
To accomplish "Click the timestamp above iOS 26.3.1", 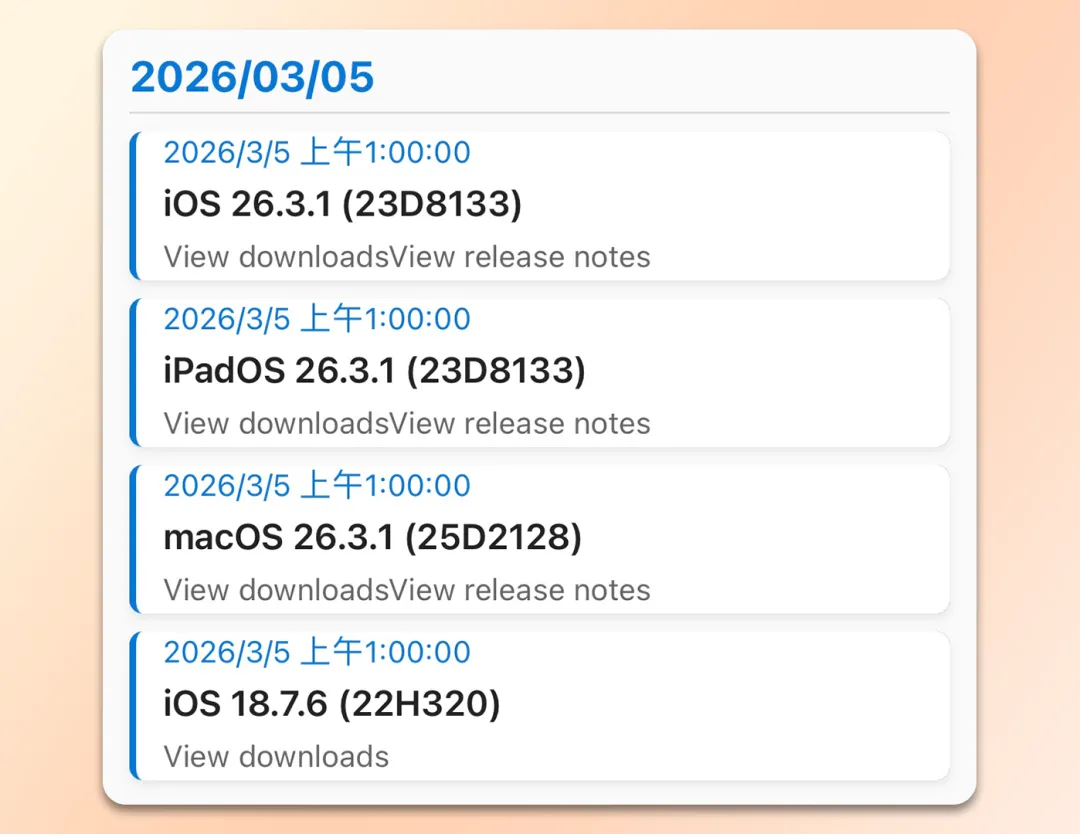I will click(316, 153).
